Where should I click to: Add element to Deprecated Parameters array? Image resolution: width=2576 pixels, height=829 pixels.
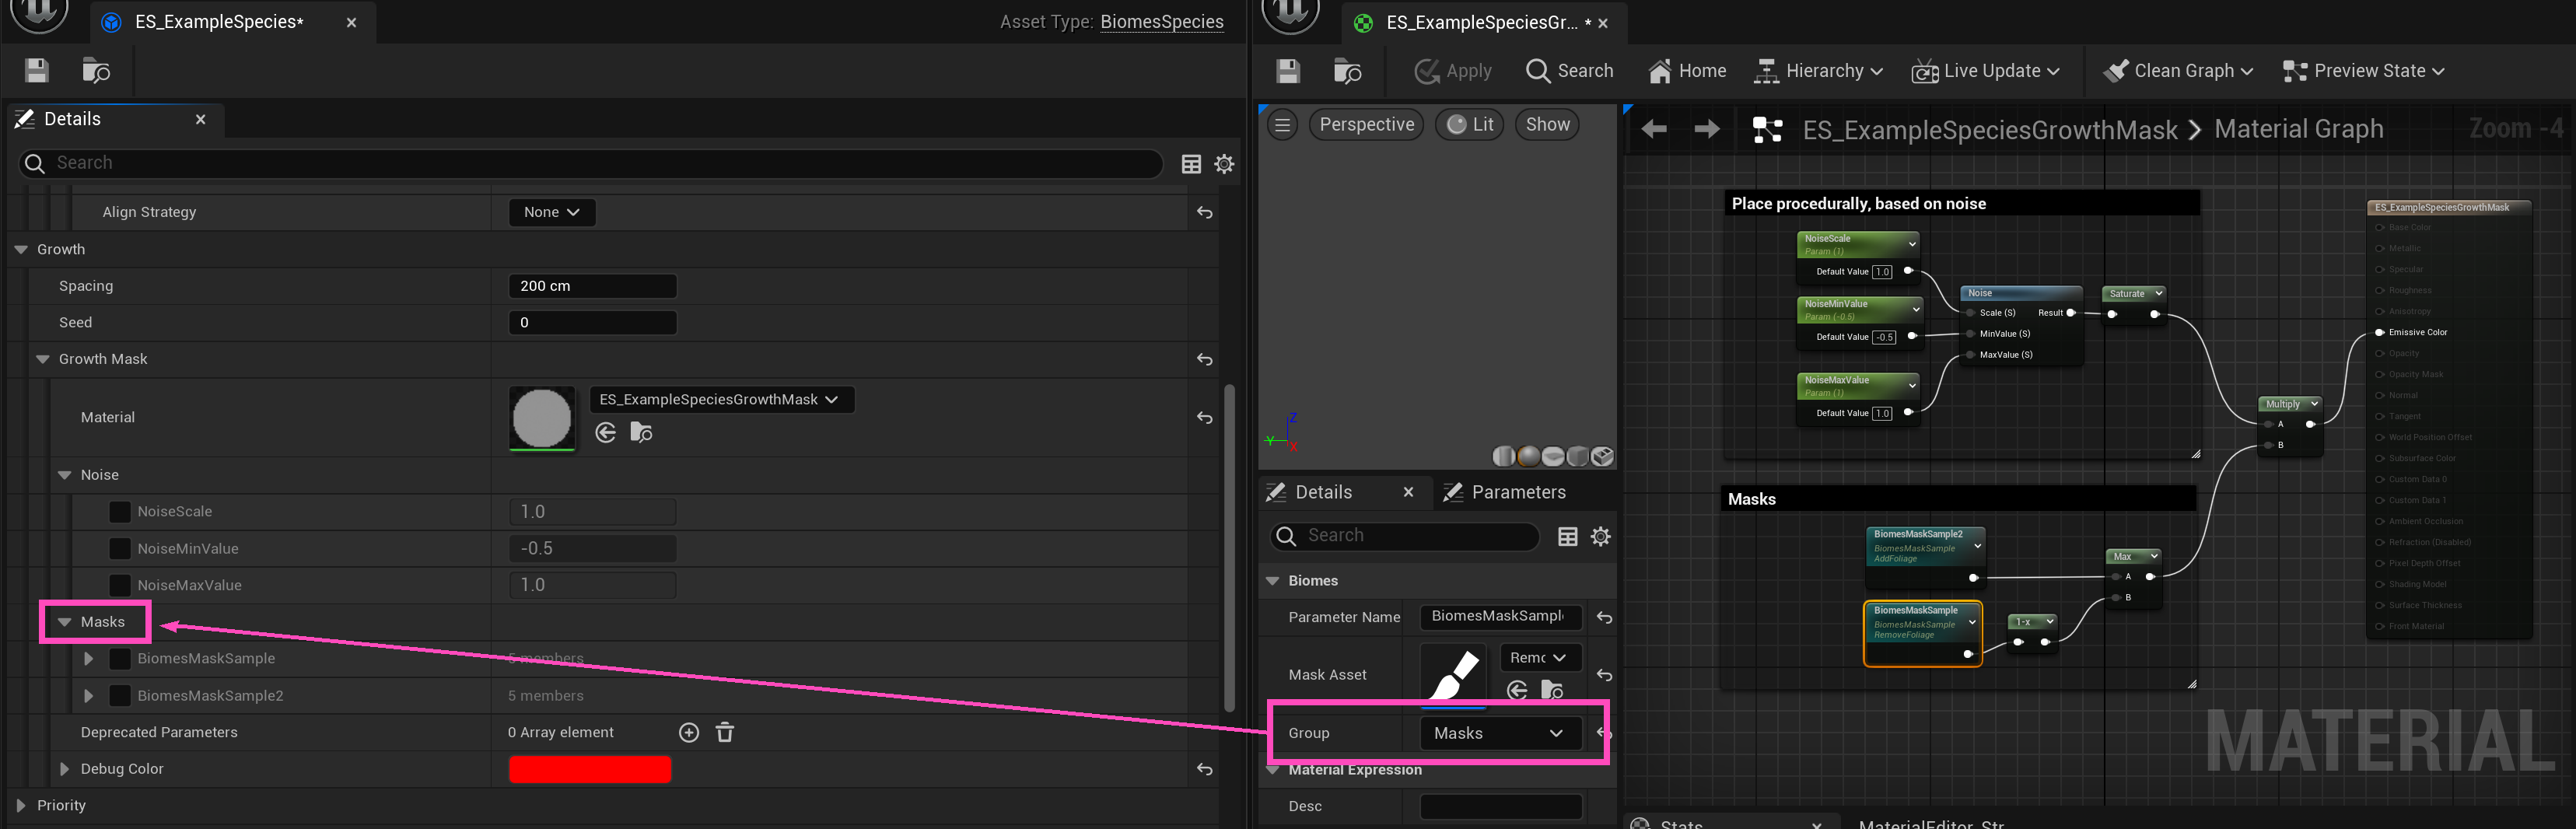pos(689,733)
